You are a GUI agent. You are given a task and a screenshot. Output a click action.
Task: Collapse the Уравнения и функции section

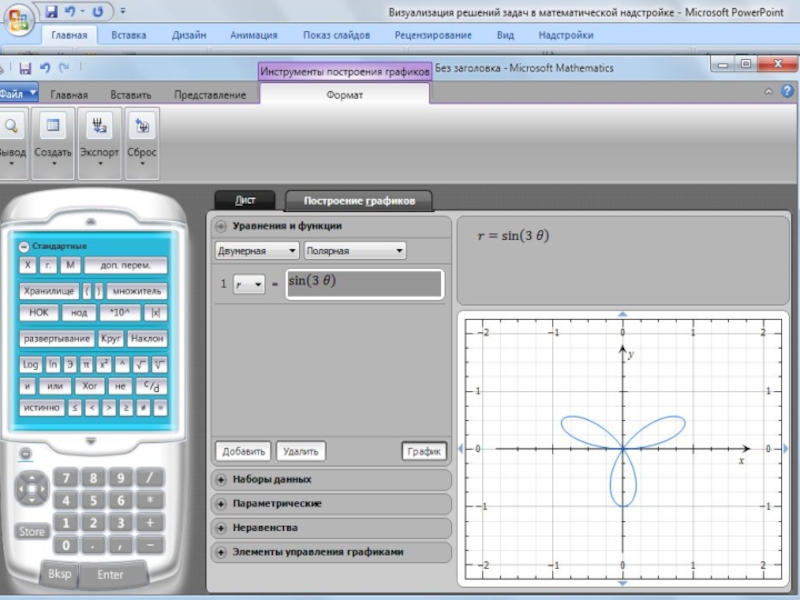(221, 226)
